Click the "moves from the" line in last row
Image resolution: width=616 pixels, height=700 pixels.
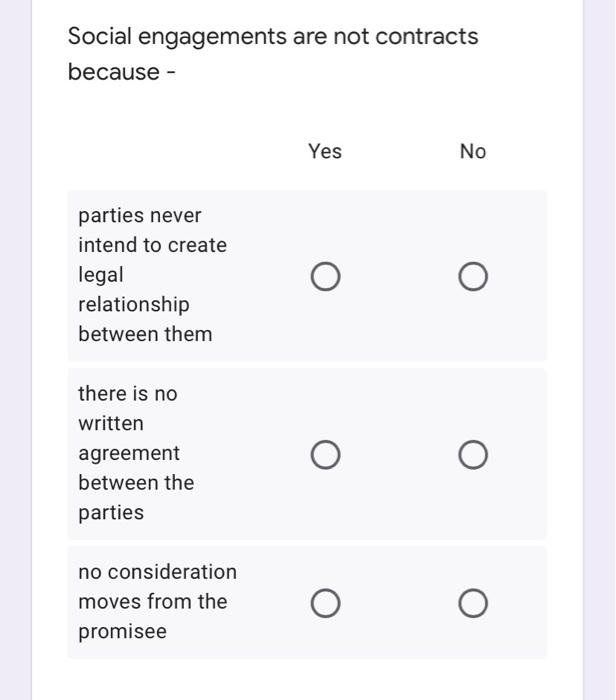pos(153,602)
